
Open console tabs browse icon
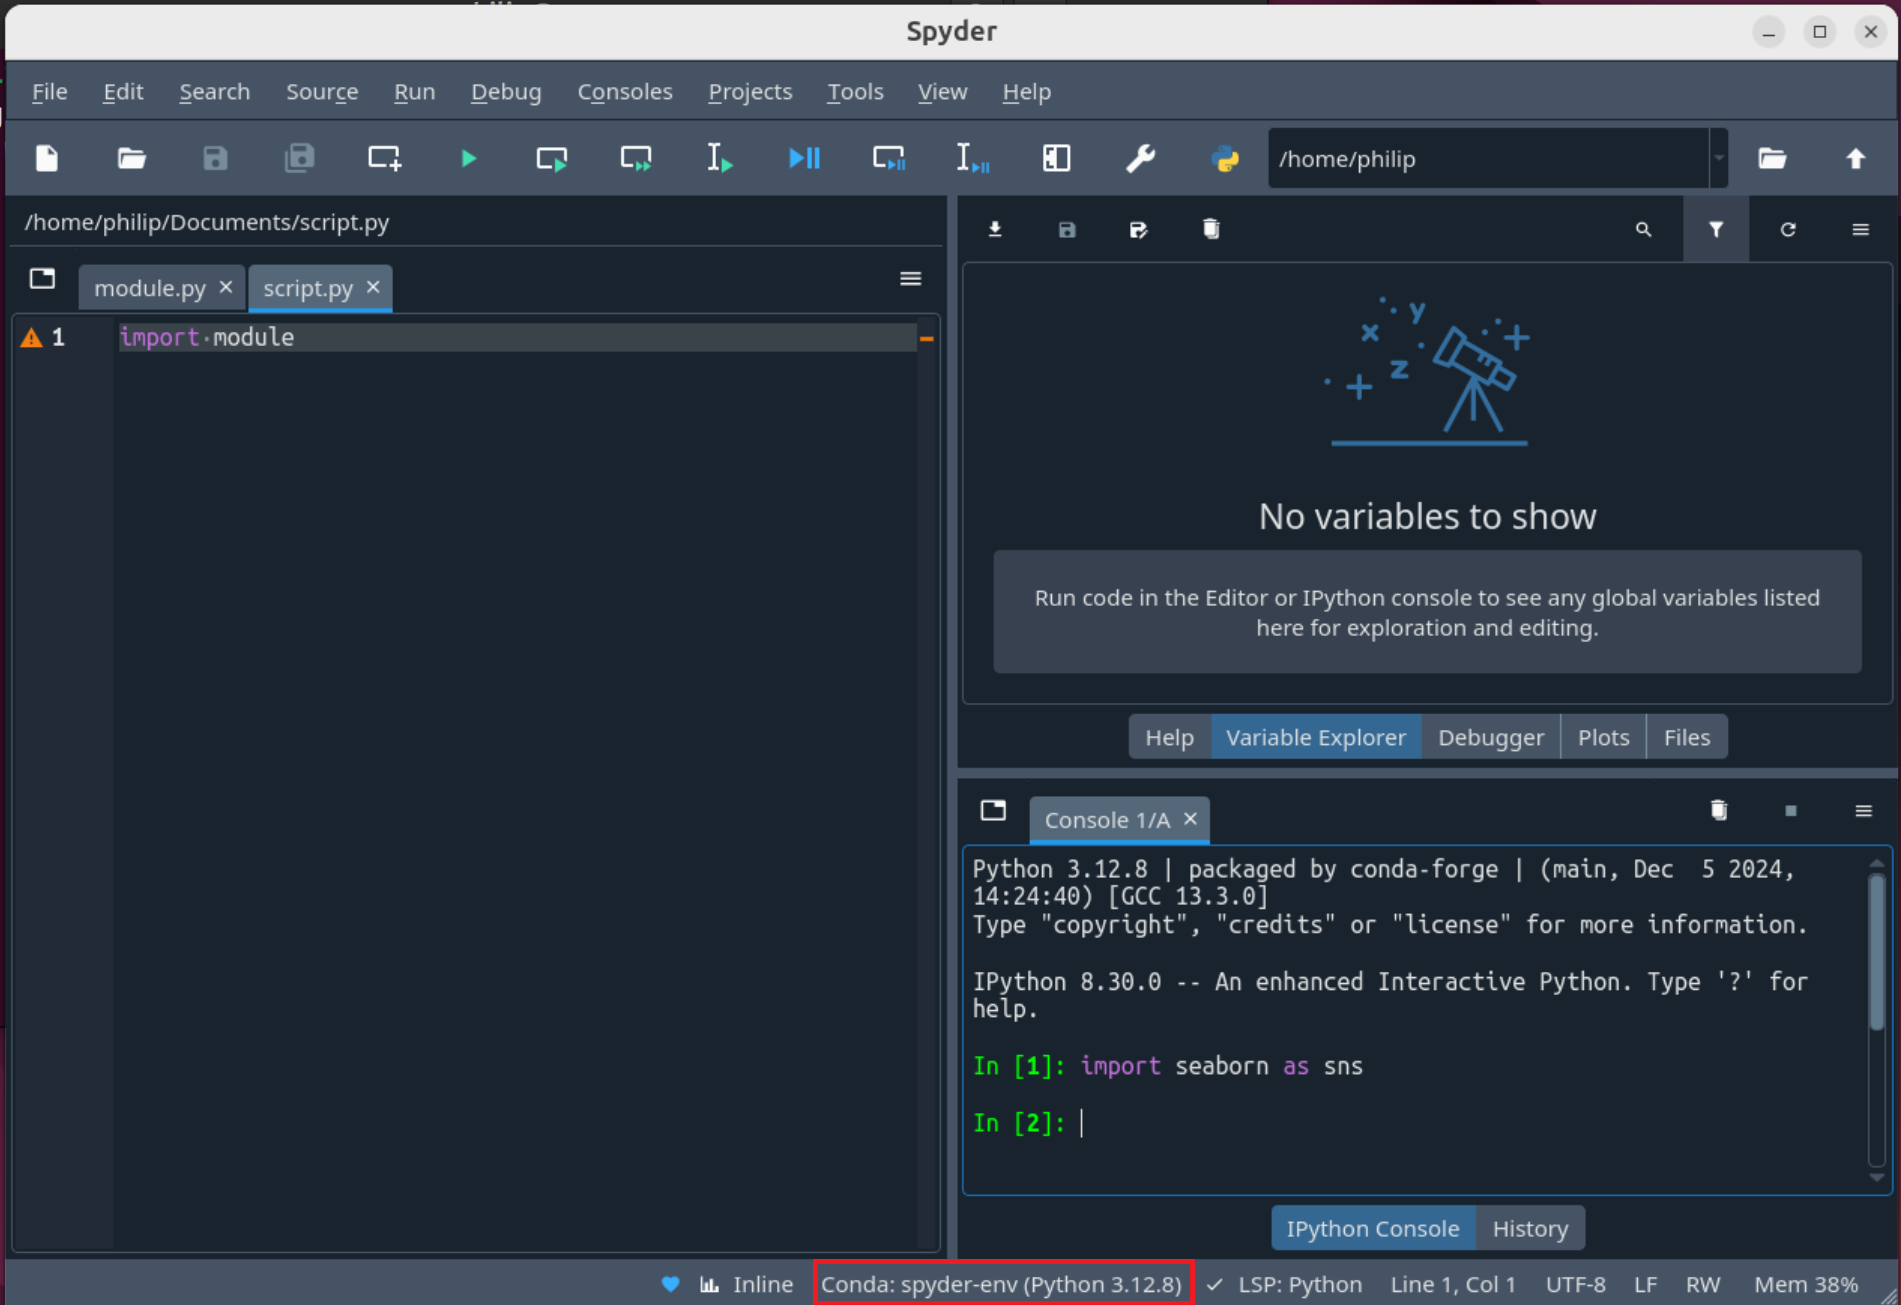[993, 810]
